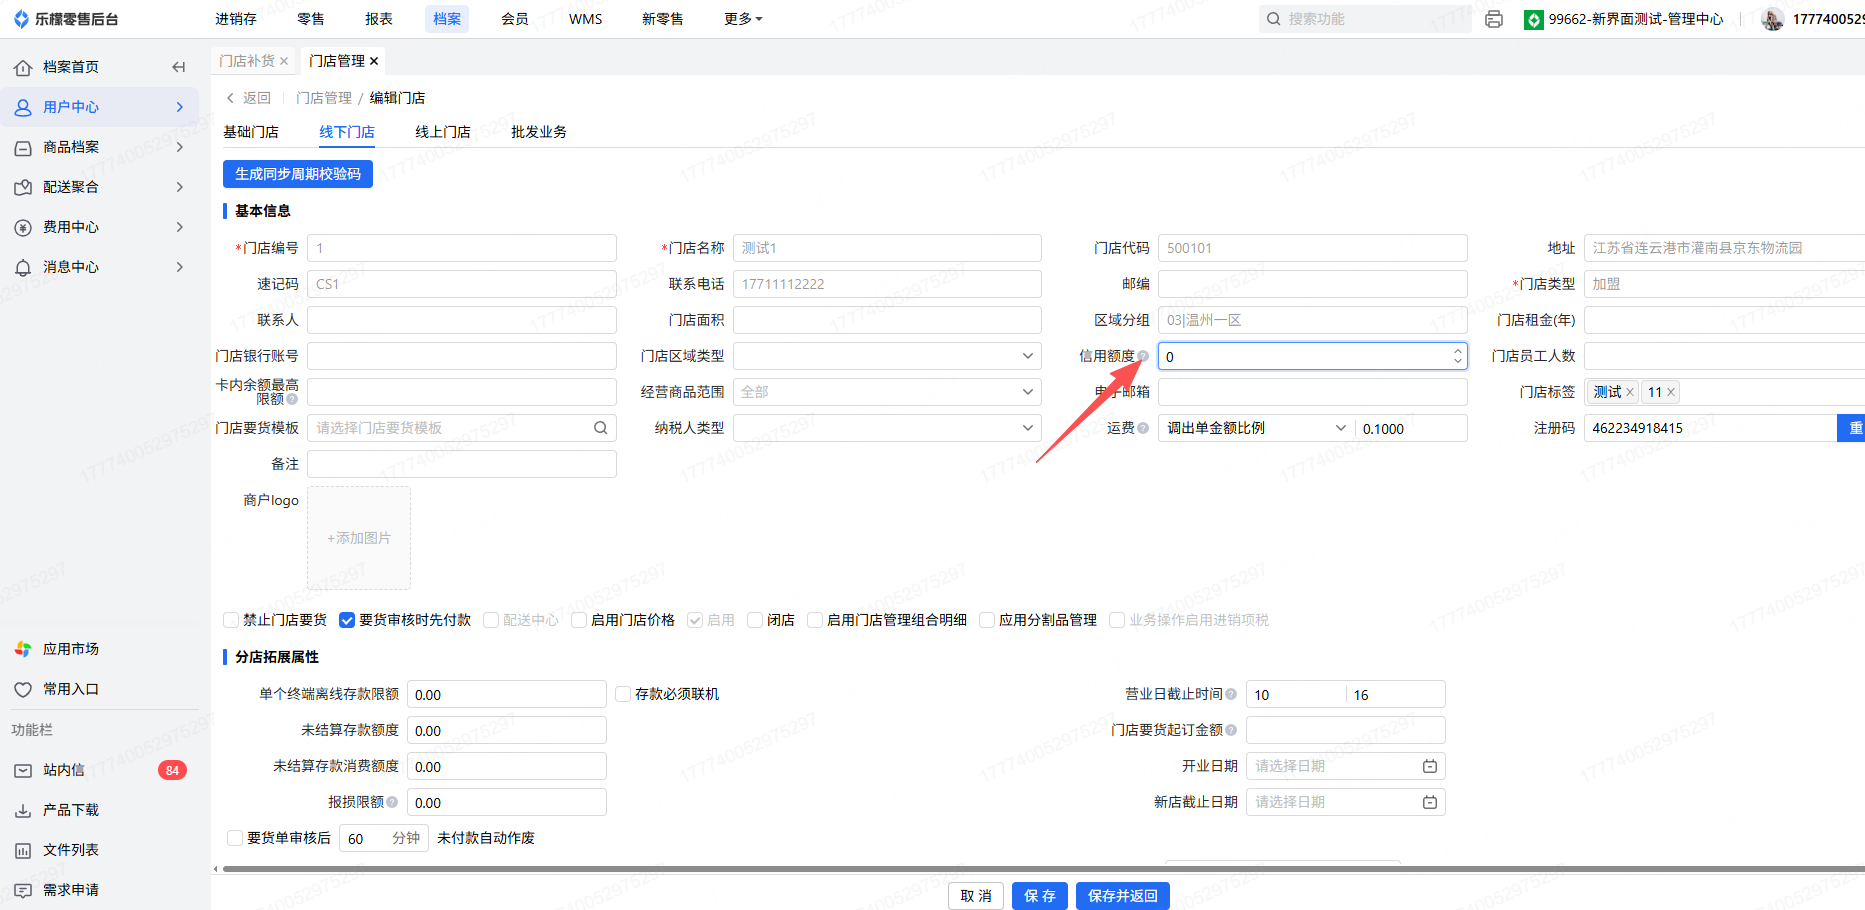Click the printer icon in top bar
The image size is (1865, 910).
[x=1494, y=19]
